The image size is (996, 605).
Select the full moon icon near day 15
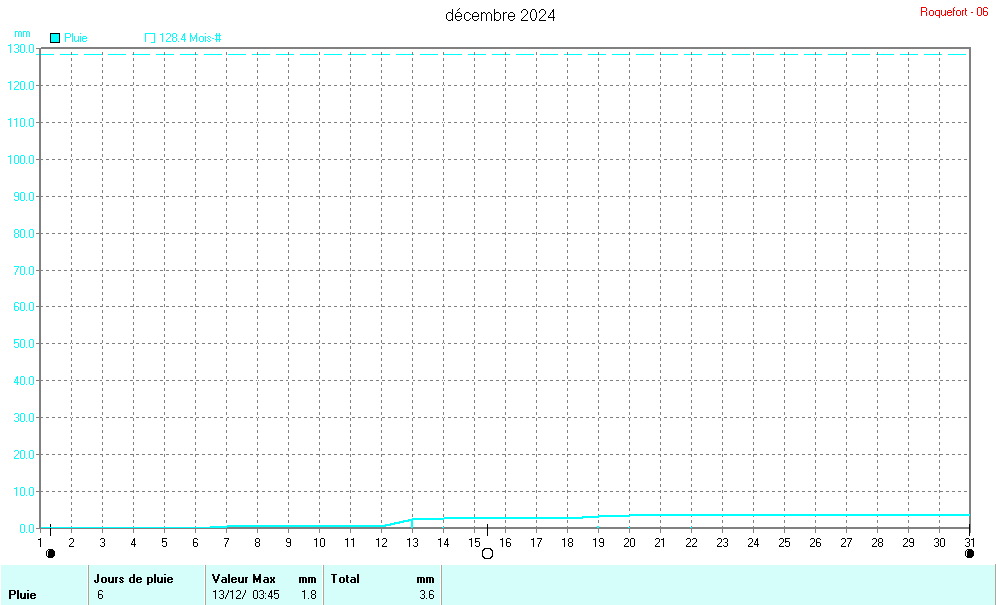[x=487, y=554]
